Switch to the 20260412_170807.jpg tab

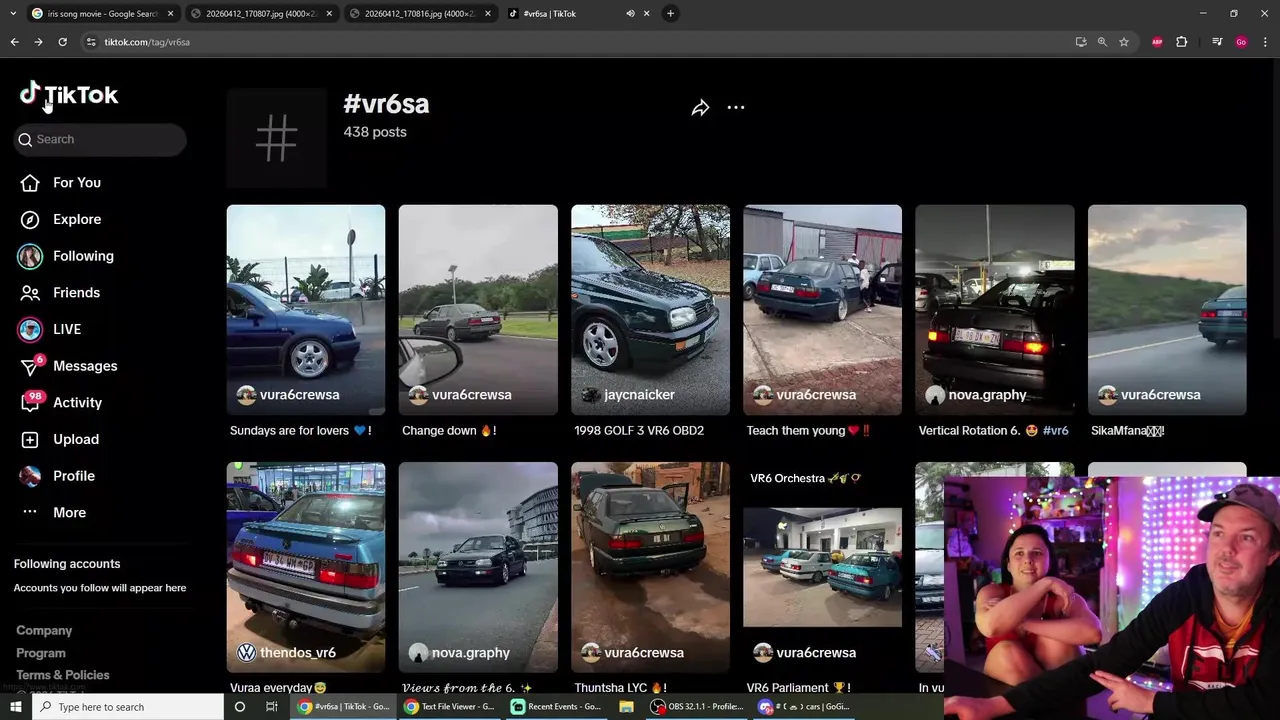click(262, 14)
